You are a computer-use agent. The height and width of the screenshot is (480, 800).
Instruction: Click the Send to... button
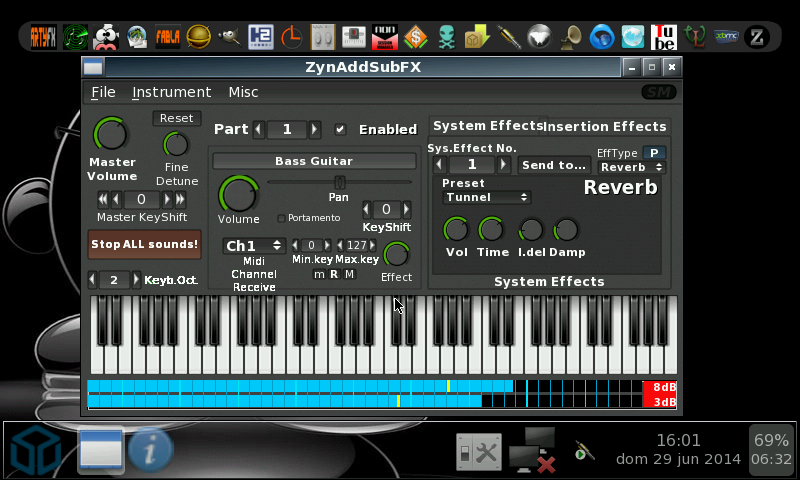553,165
